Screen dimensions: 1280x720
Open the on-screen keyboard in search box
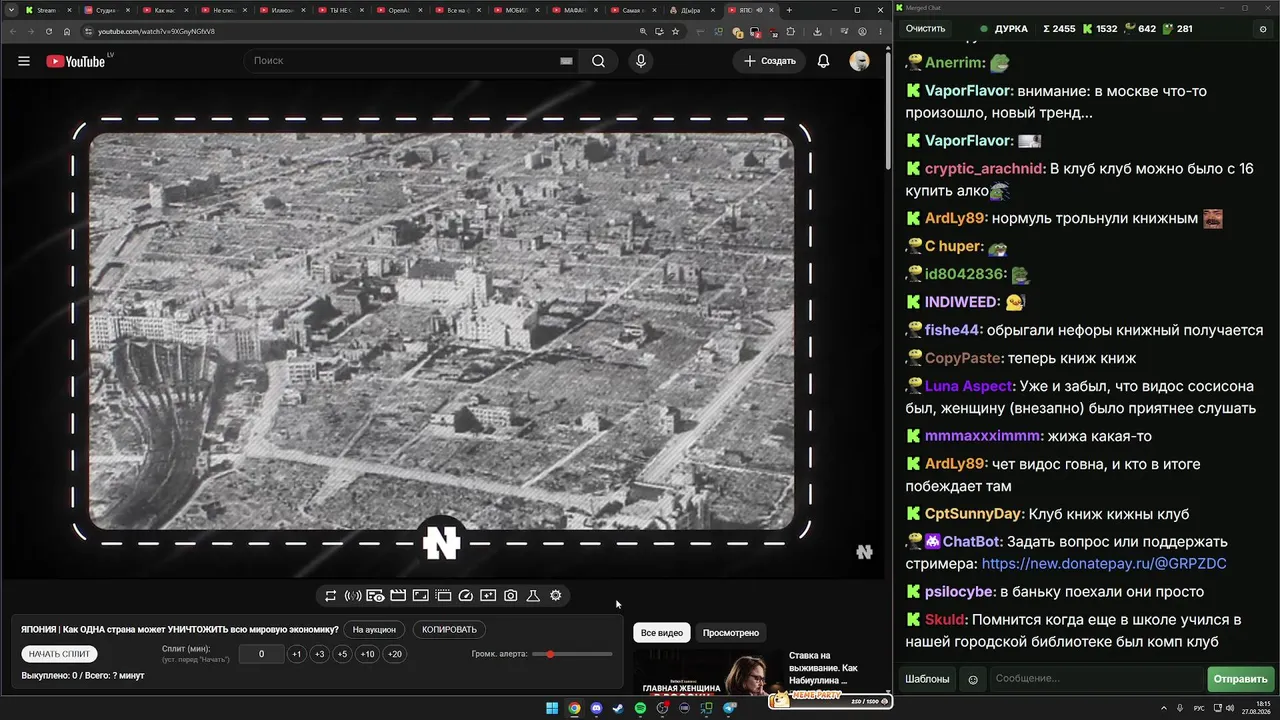(566, 61)
